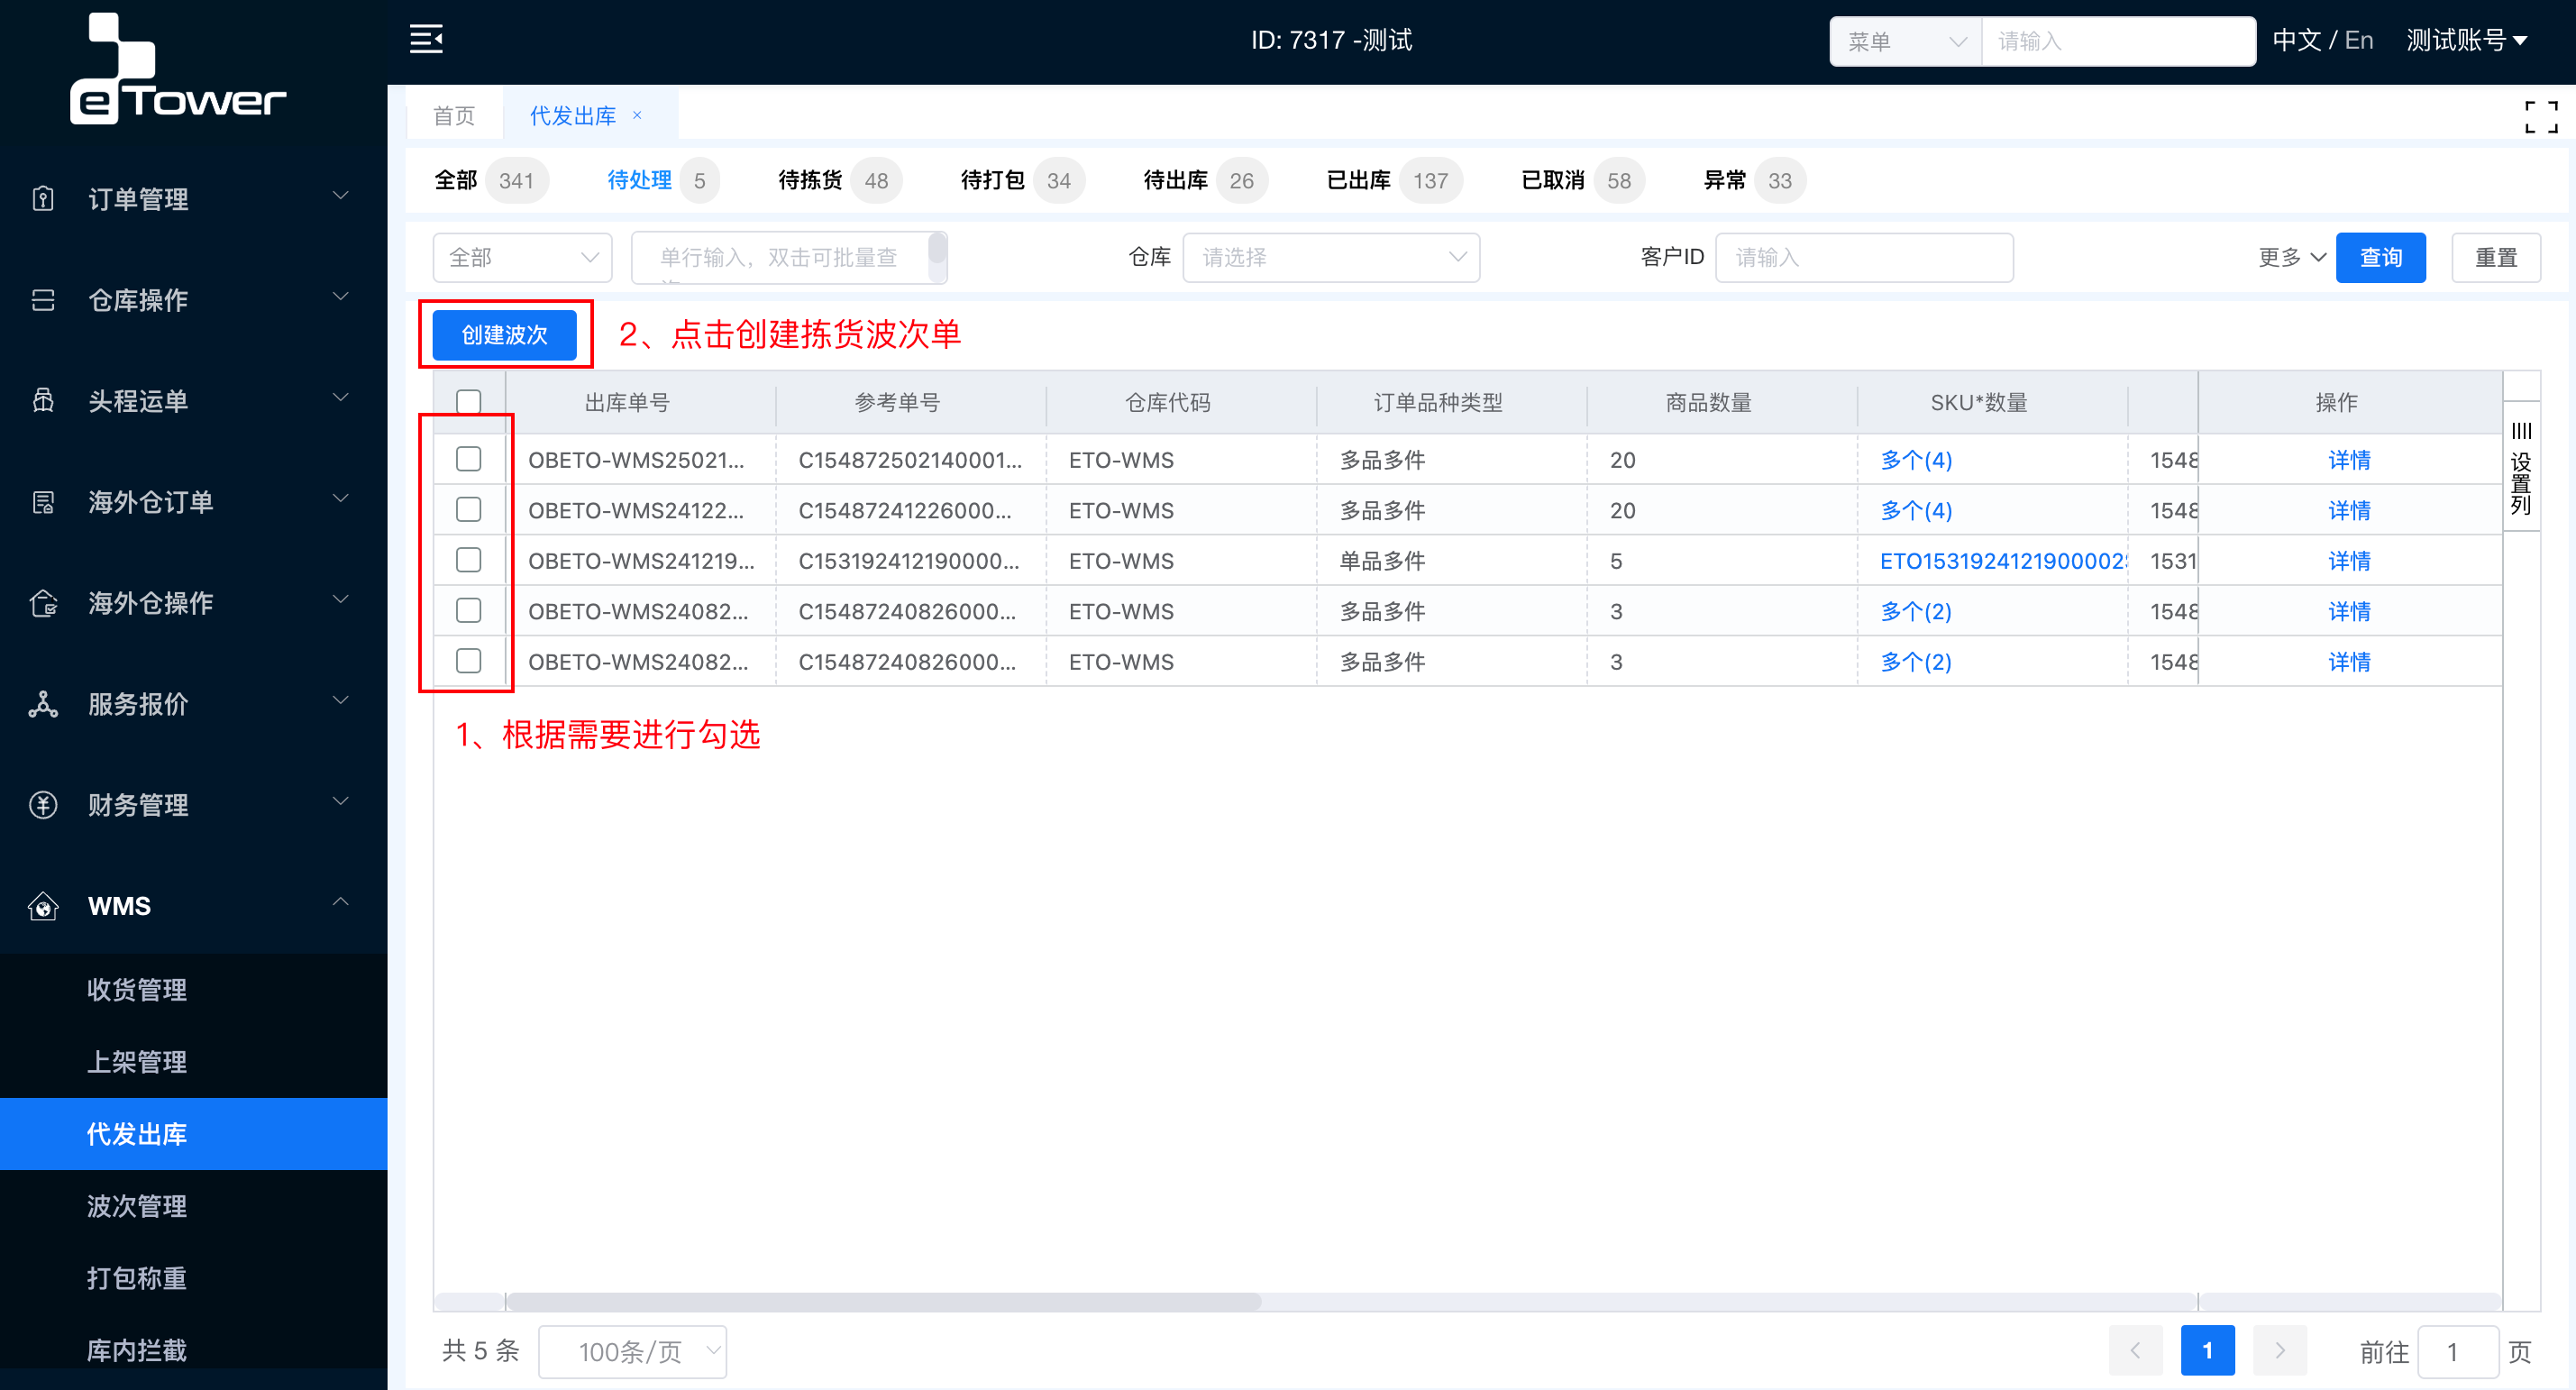Close the 代发出库 tab
The image size is (2576, 1390).
(x=637, y=116)
